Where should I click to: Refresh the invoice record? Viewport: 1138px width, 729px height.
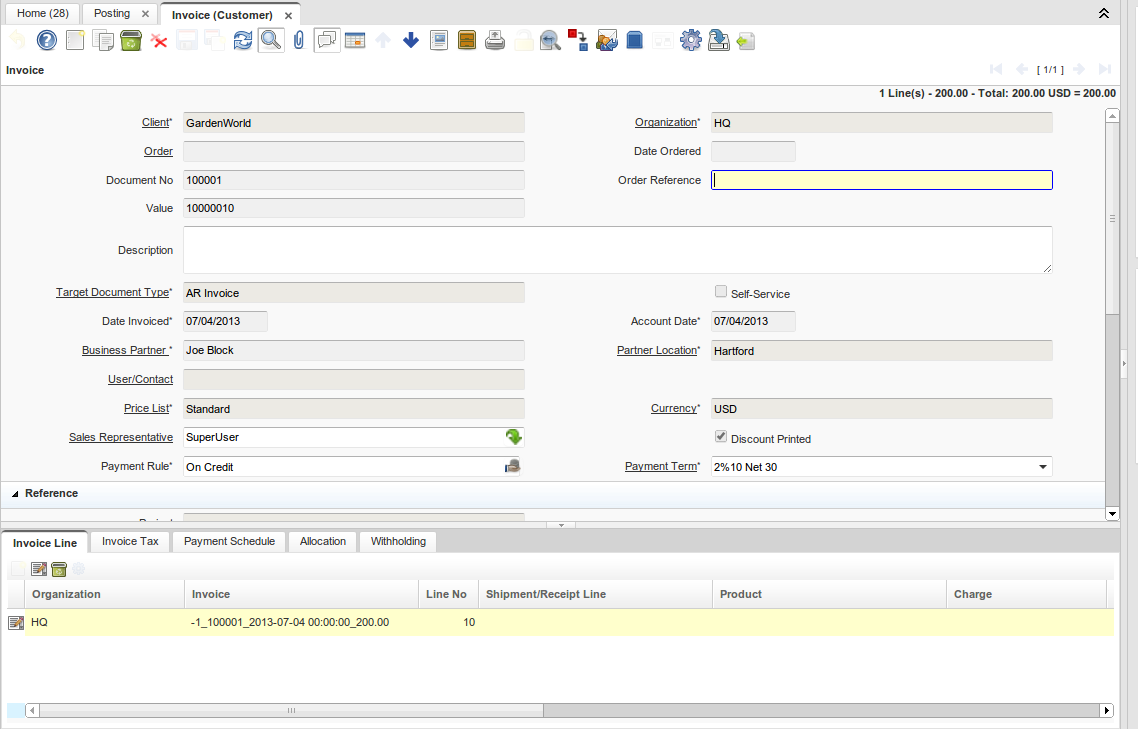[242, 40]
